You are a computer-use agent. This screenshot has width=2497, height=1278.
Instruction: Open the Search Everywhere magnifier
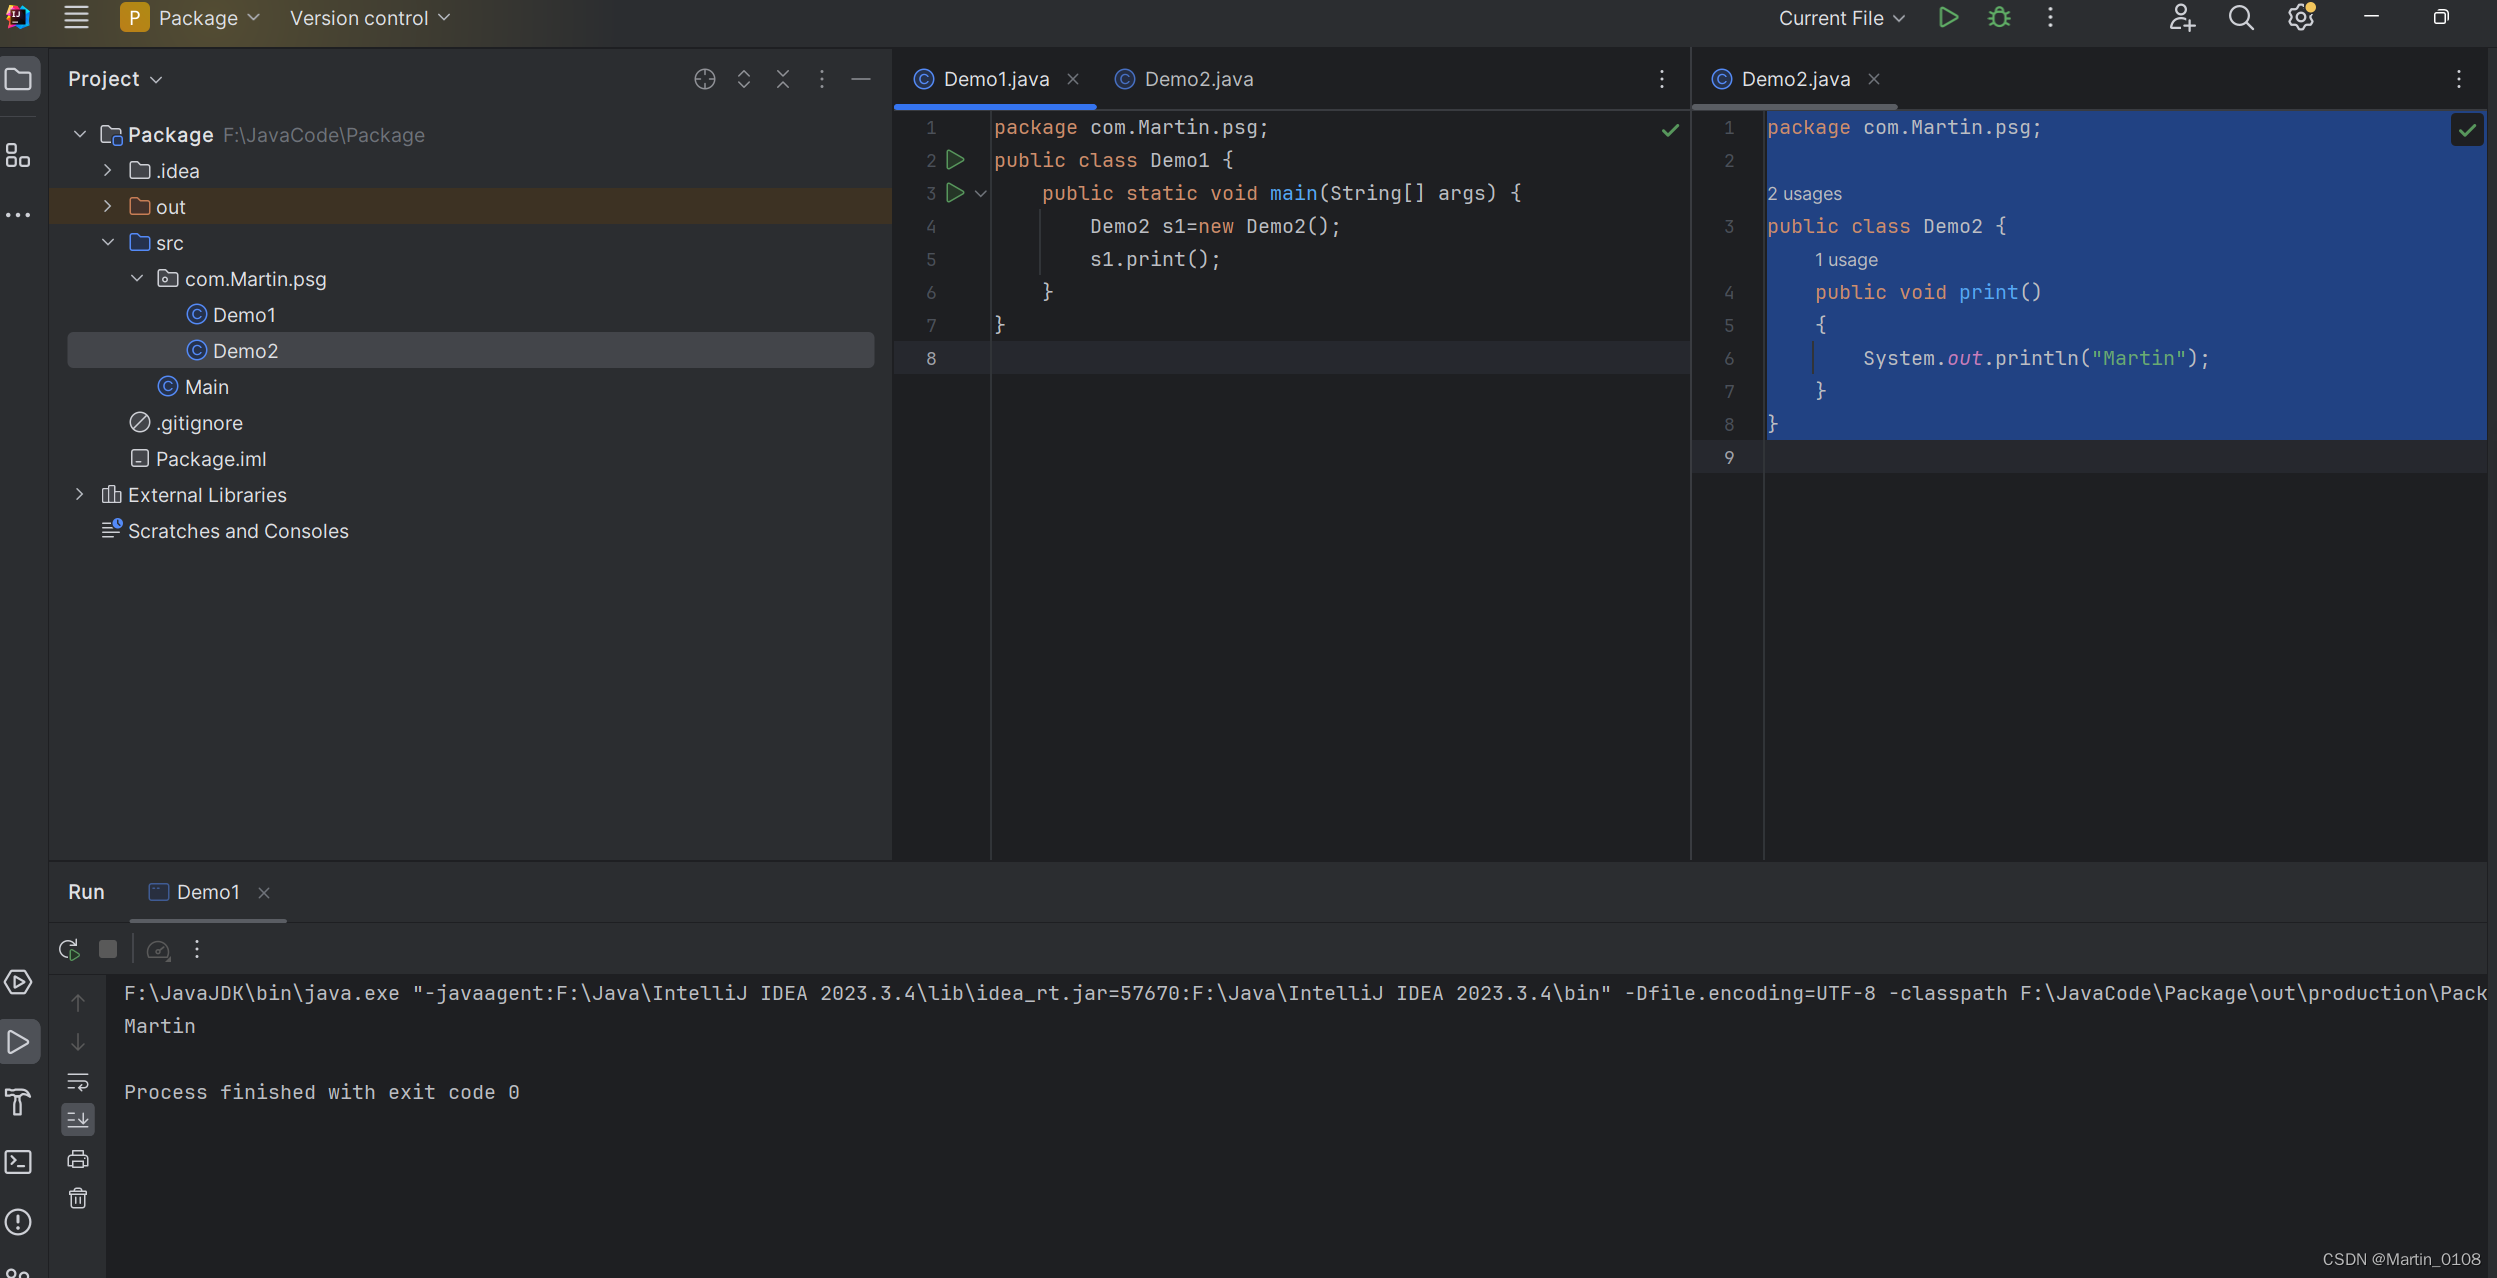[x=2240, y=18]
